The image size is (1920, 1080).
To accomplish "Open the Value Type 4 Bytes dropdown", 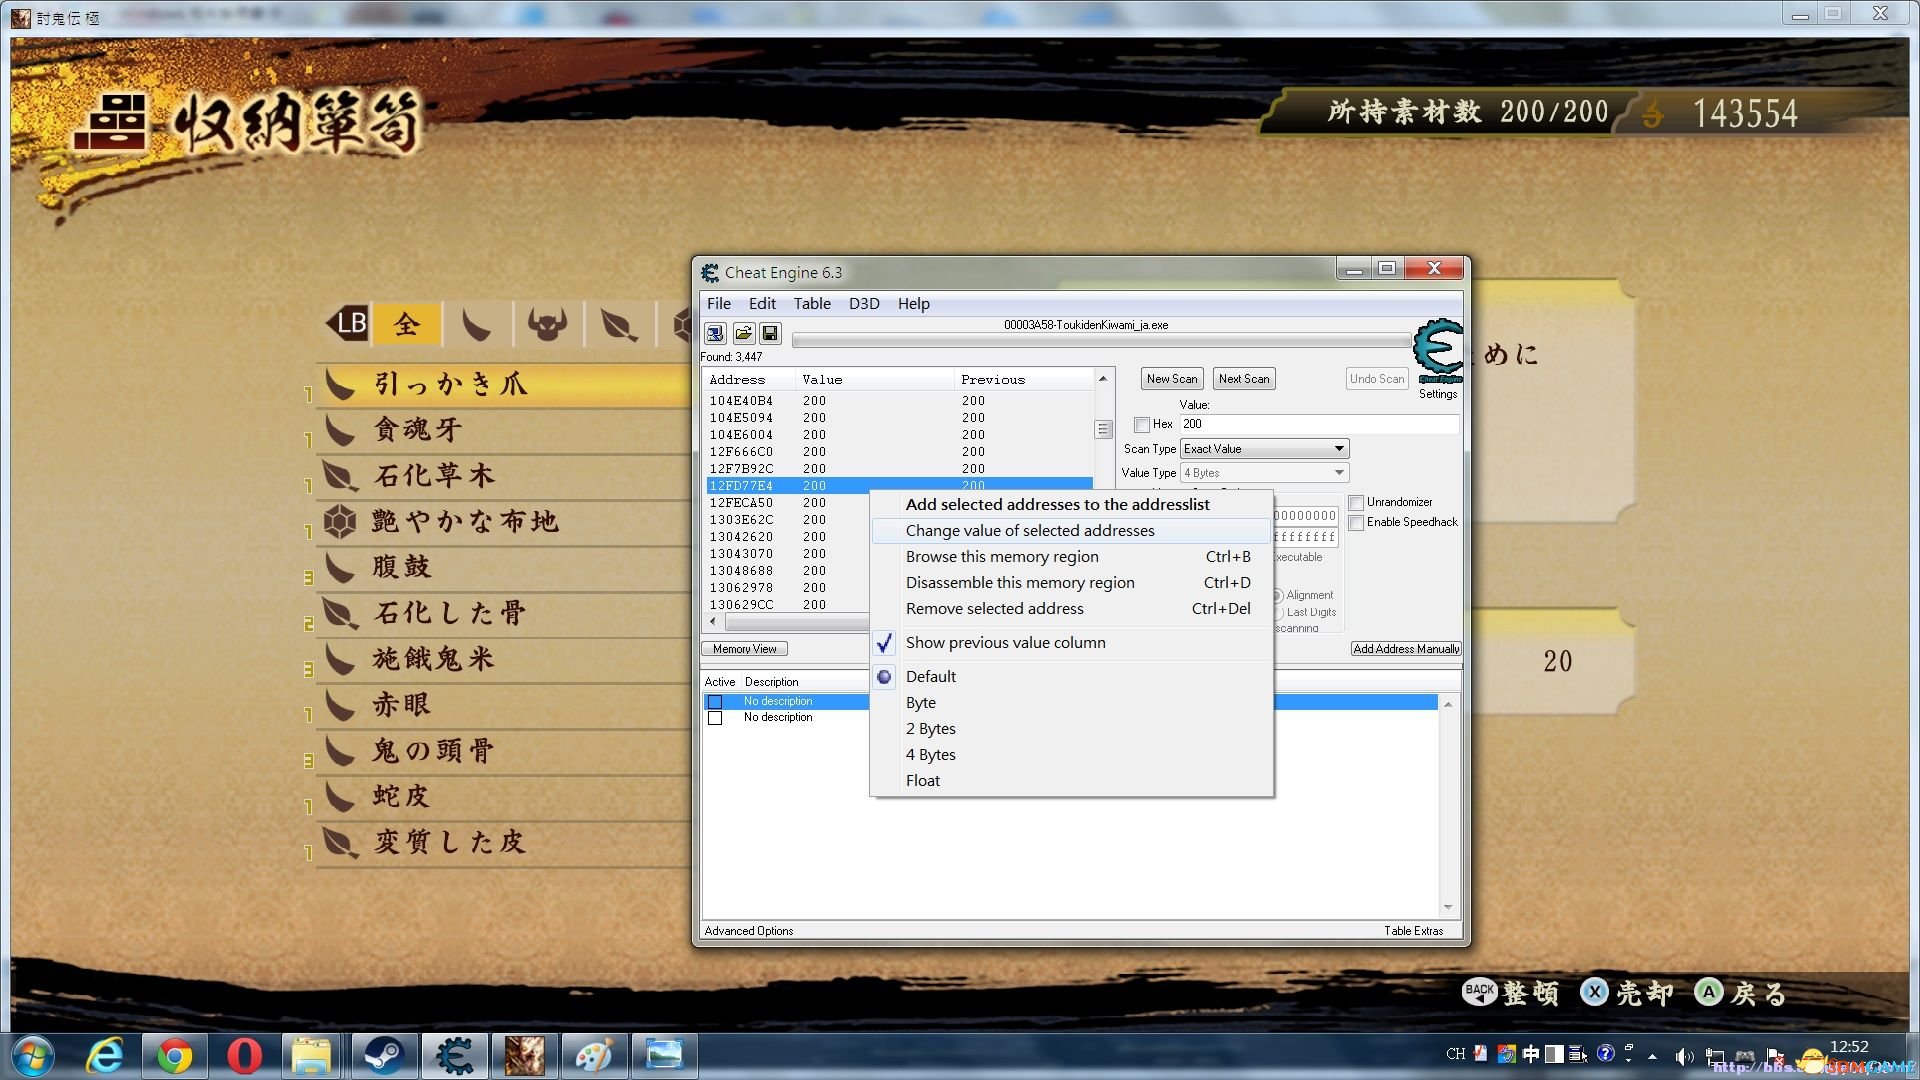I will [x=1265, y=473].
